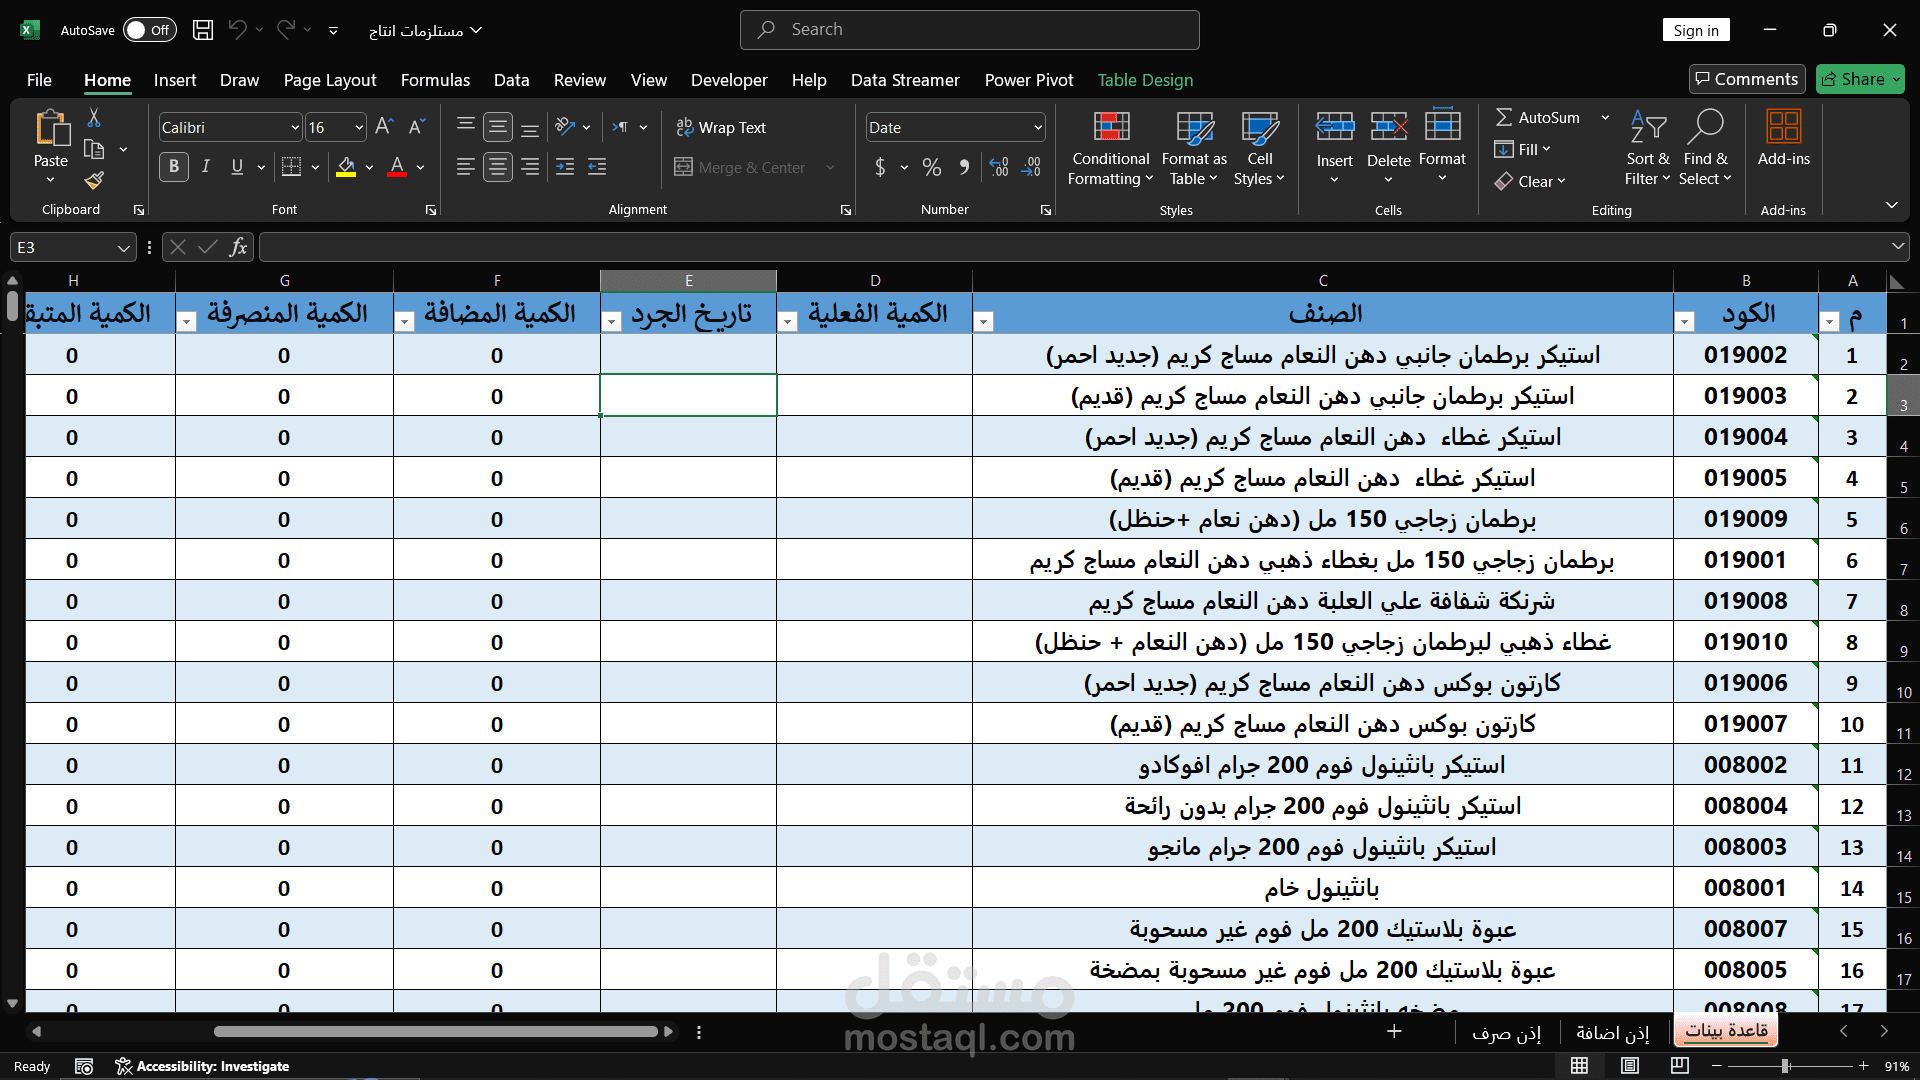1920x1080 pixels.
Task: Align text right in Alignment group
Action: point(530,167)
